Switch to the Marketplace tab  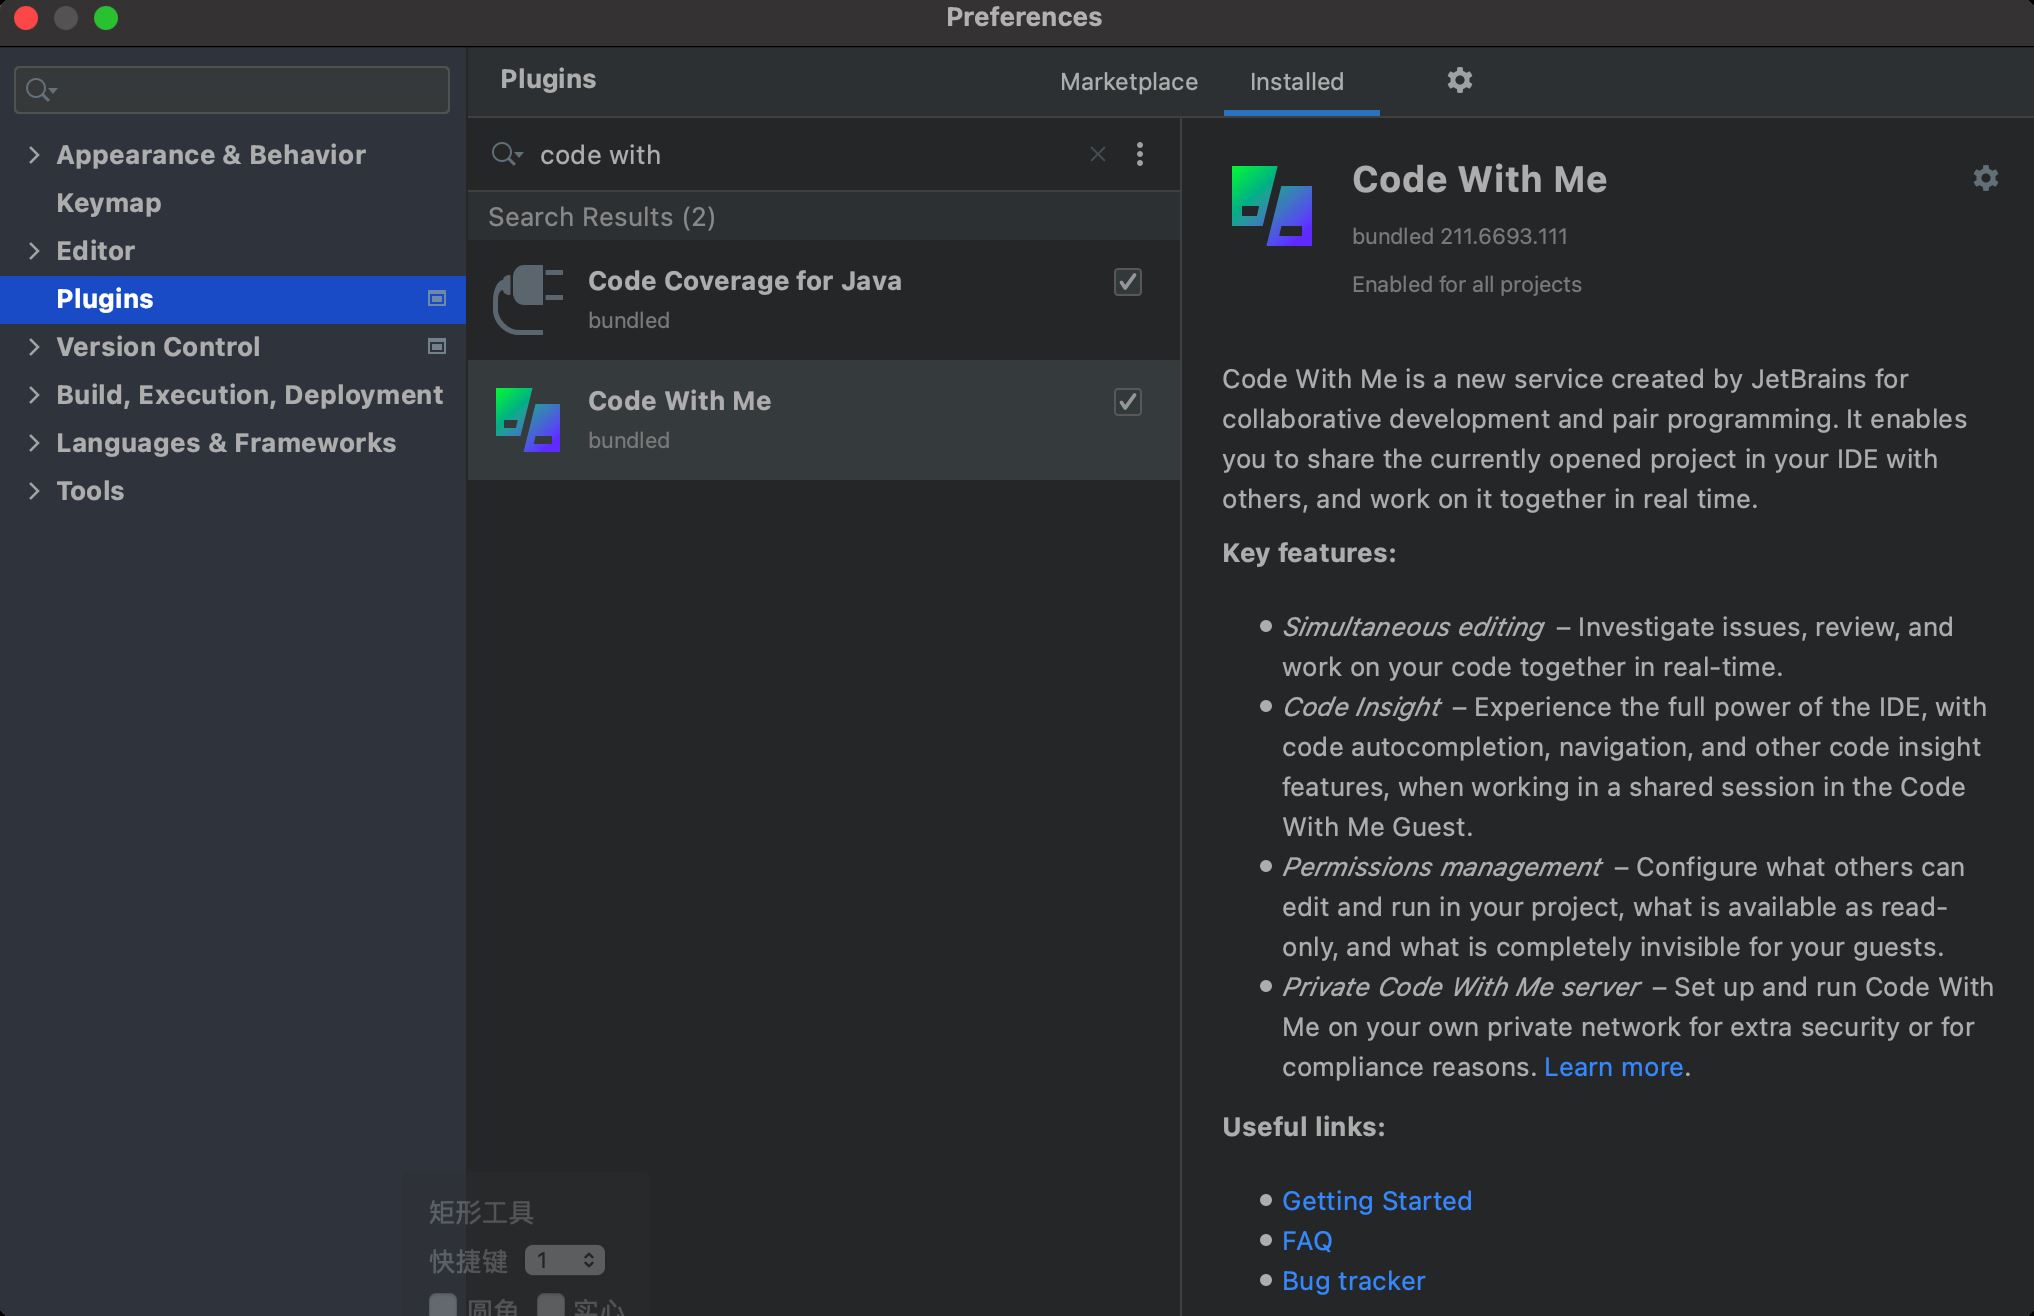1128,82
